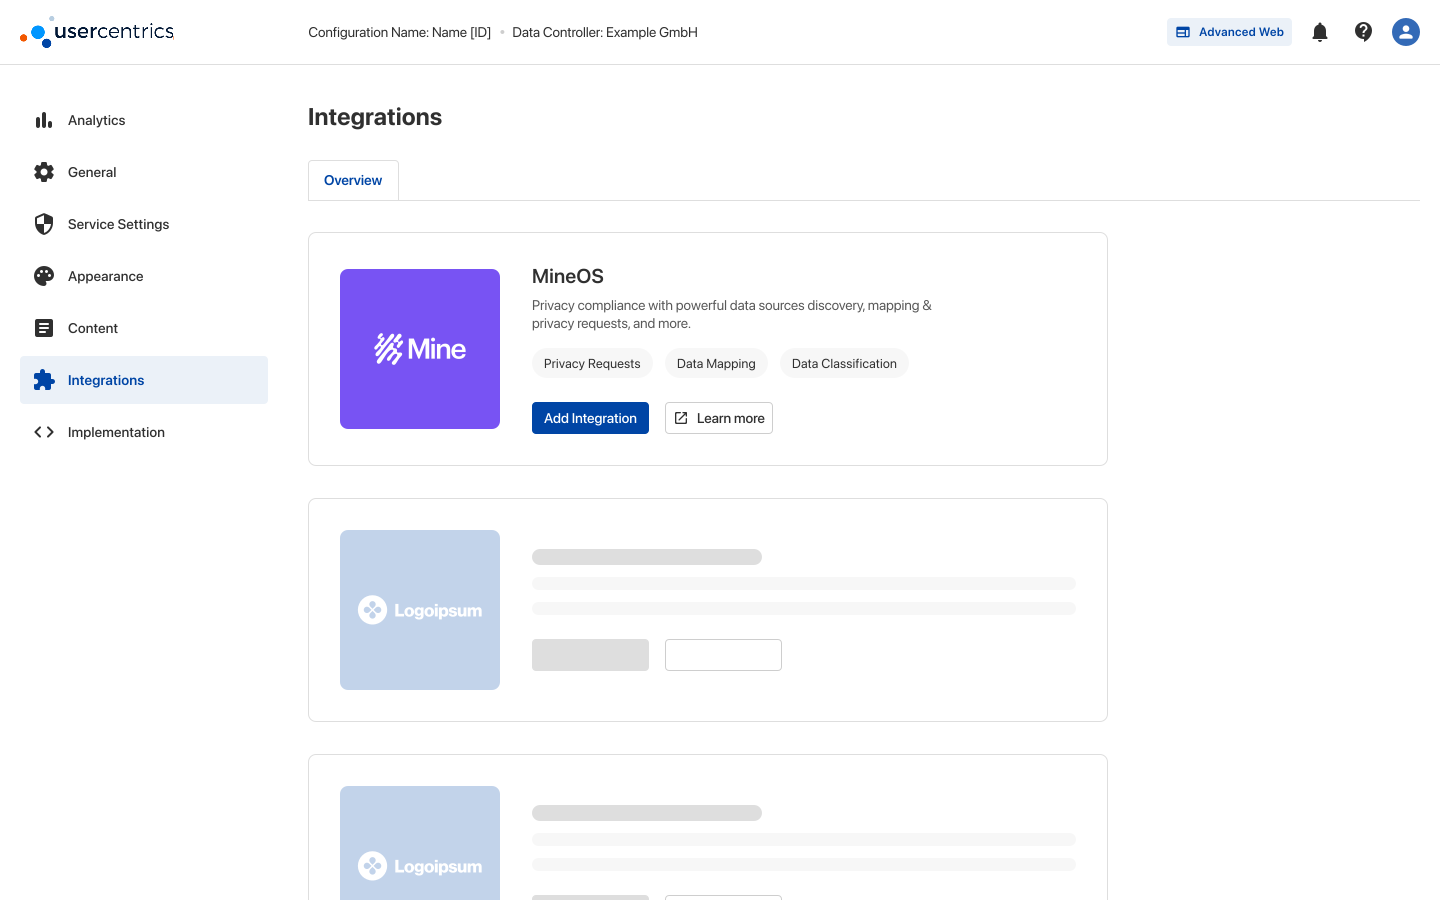
Task: Open General settings in the sidebar
Action: 144,172
